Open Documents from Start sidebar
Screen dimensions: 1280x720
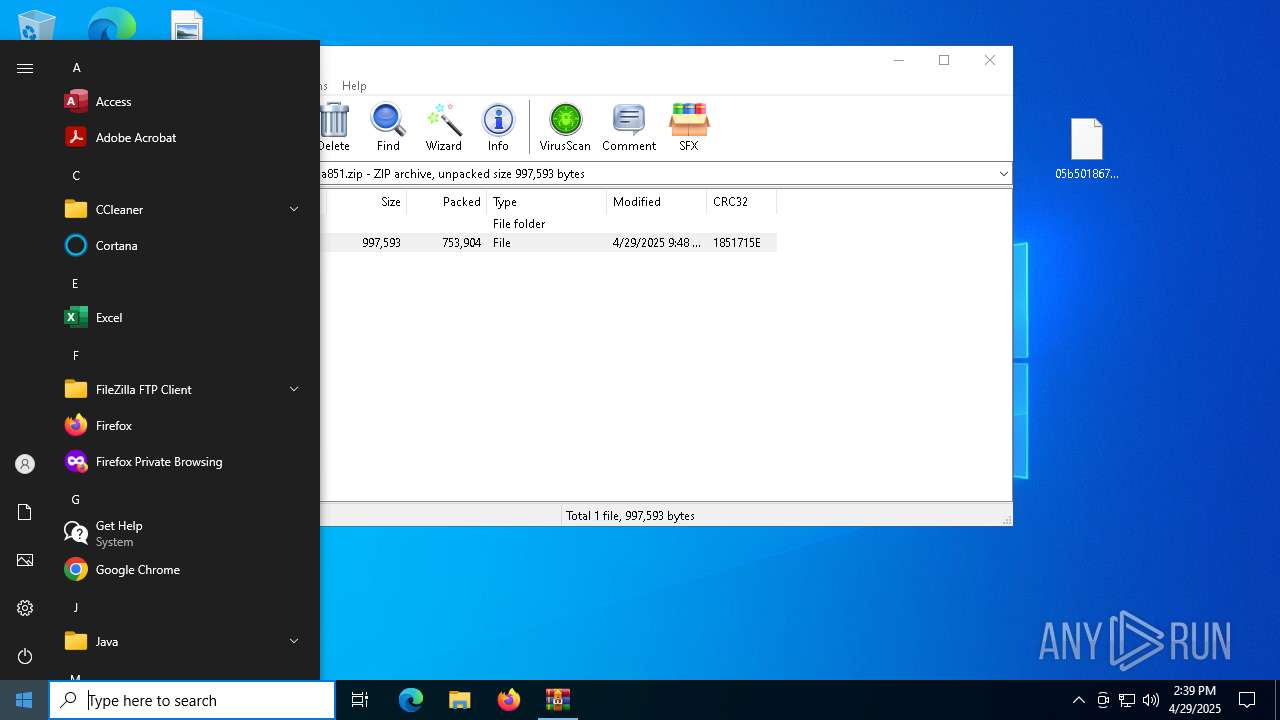25,512
